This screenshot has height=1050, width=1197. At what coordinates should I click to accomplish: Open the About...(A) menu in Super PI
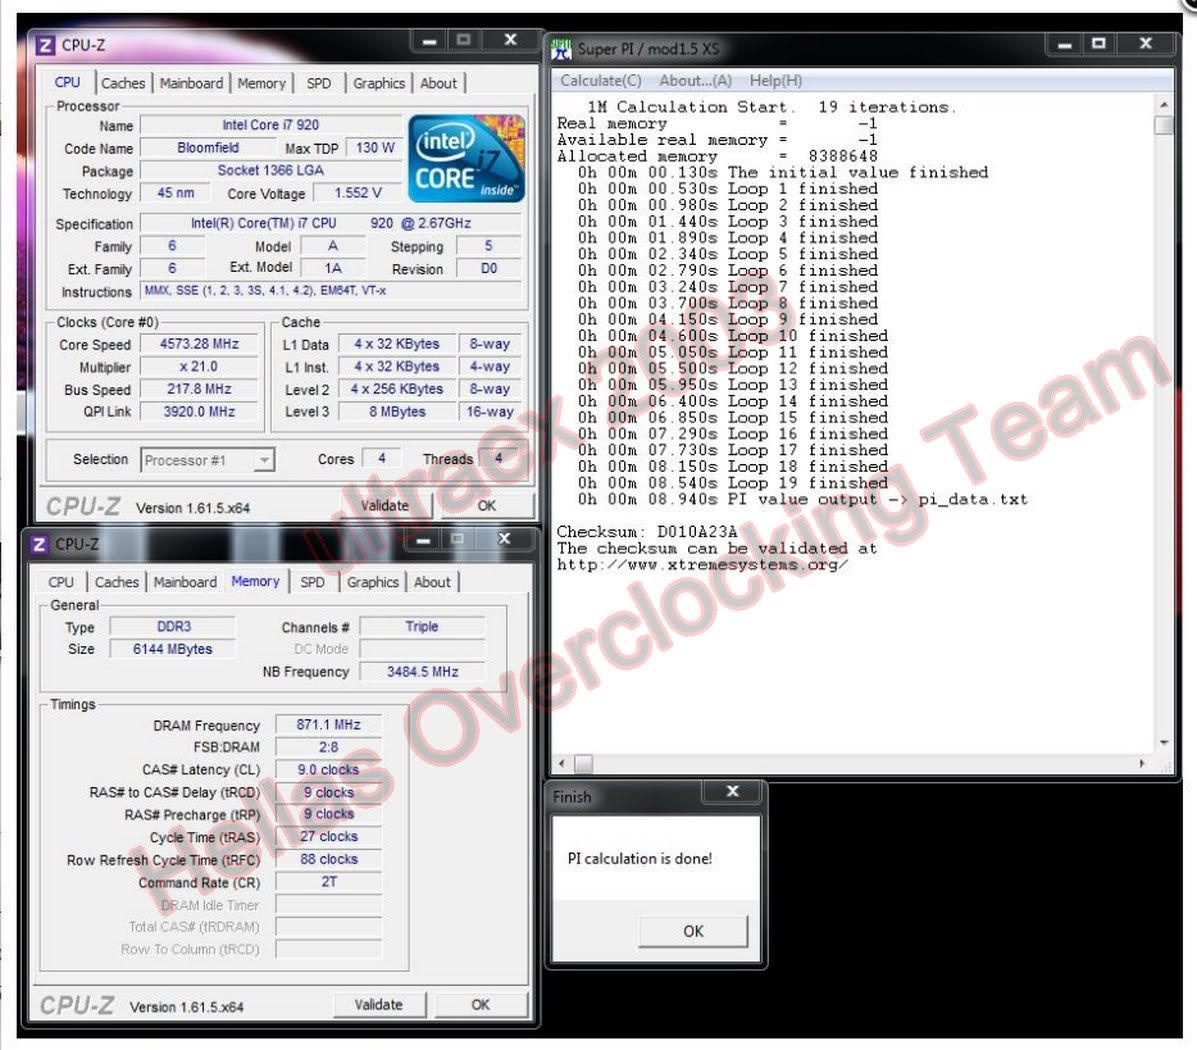point(695,81)
